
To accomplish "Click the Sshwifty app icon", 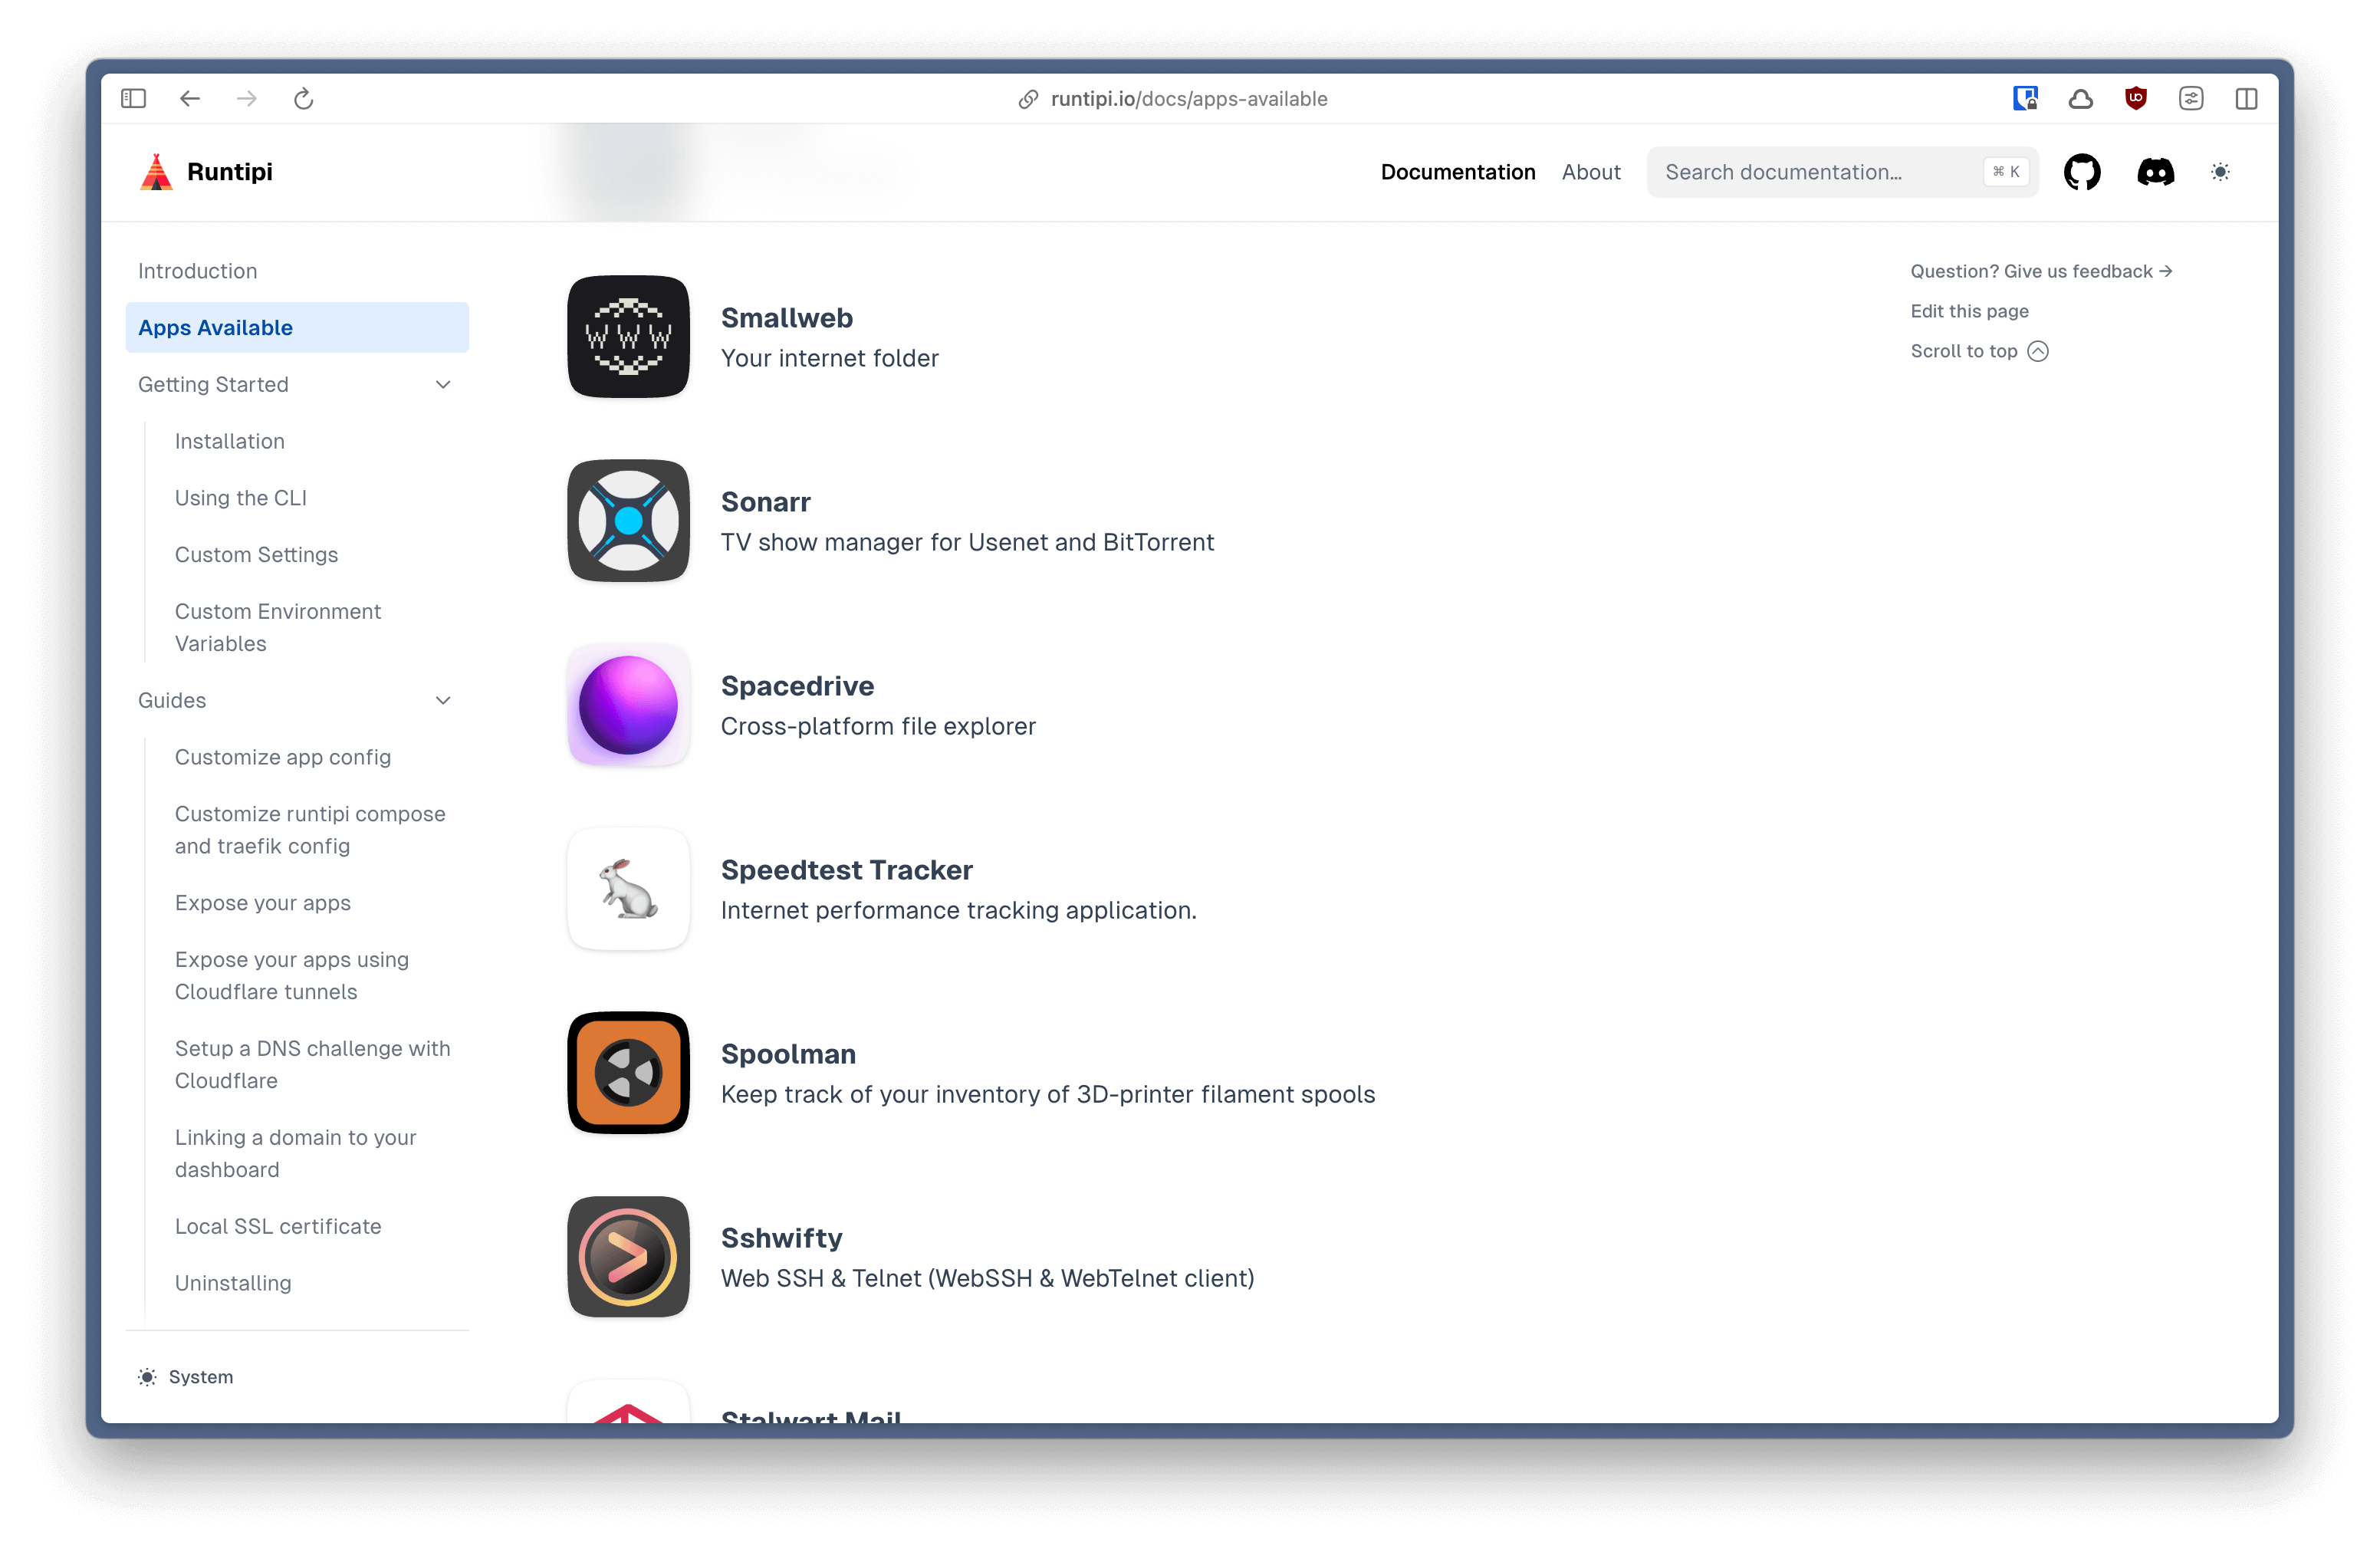I will (x=628, y=1258).
